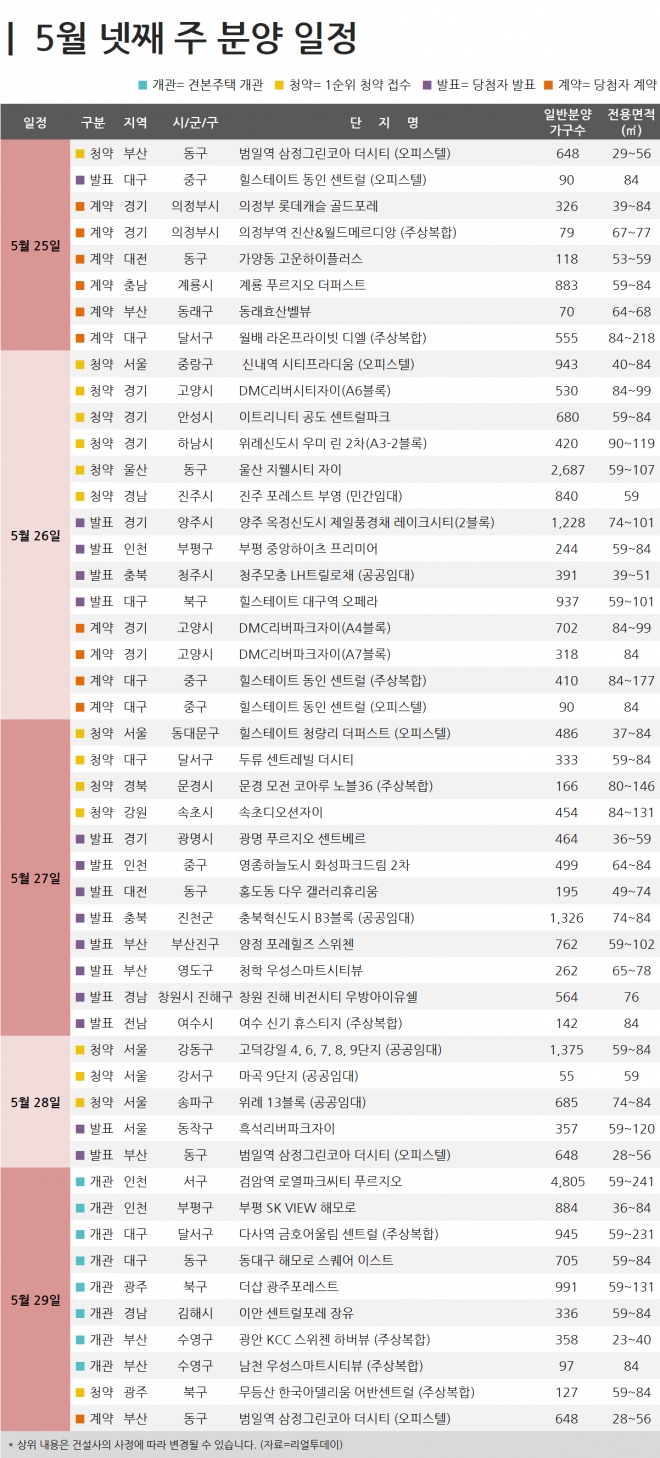660x1458 pixels.
Task: Click 양정 포레힐즈 스위첸
Action: coord(296,944)
